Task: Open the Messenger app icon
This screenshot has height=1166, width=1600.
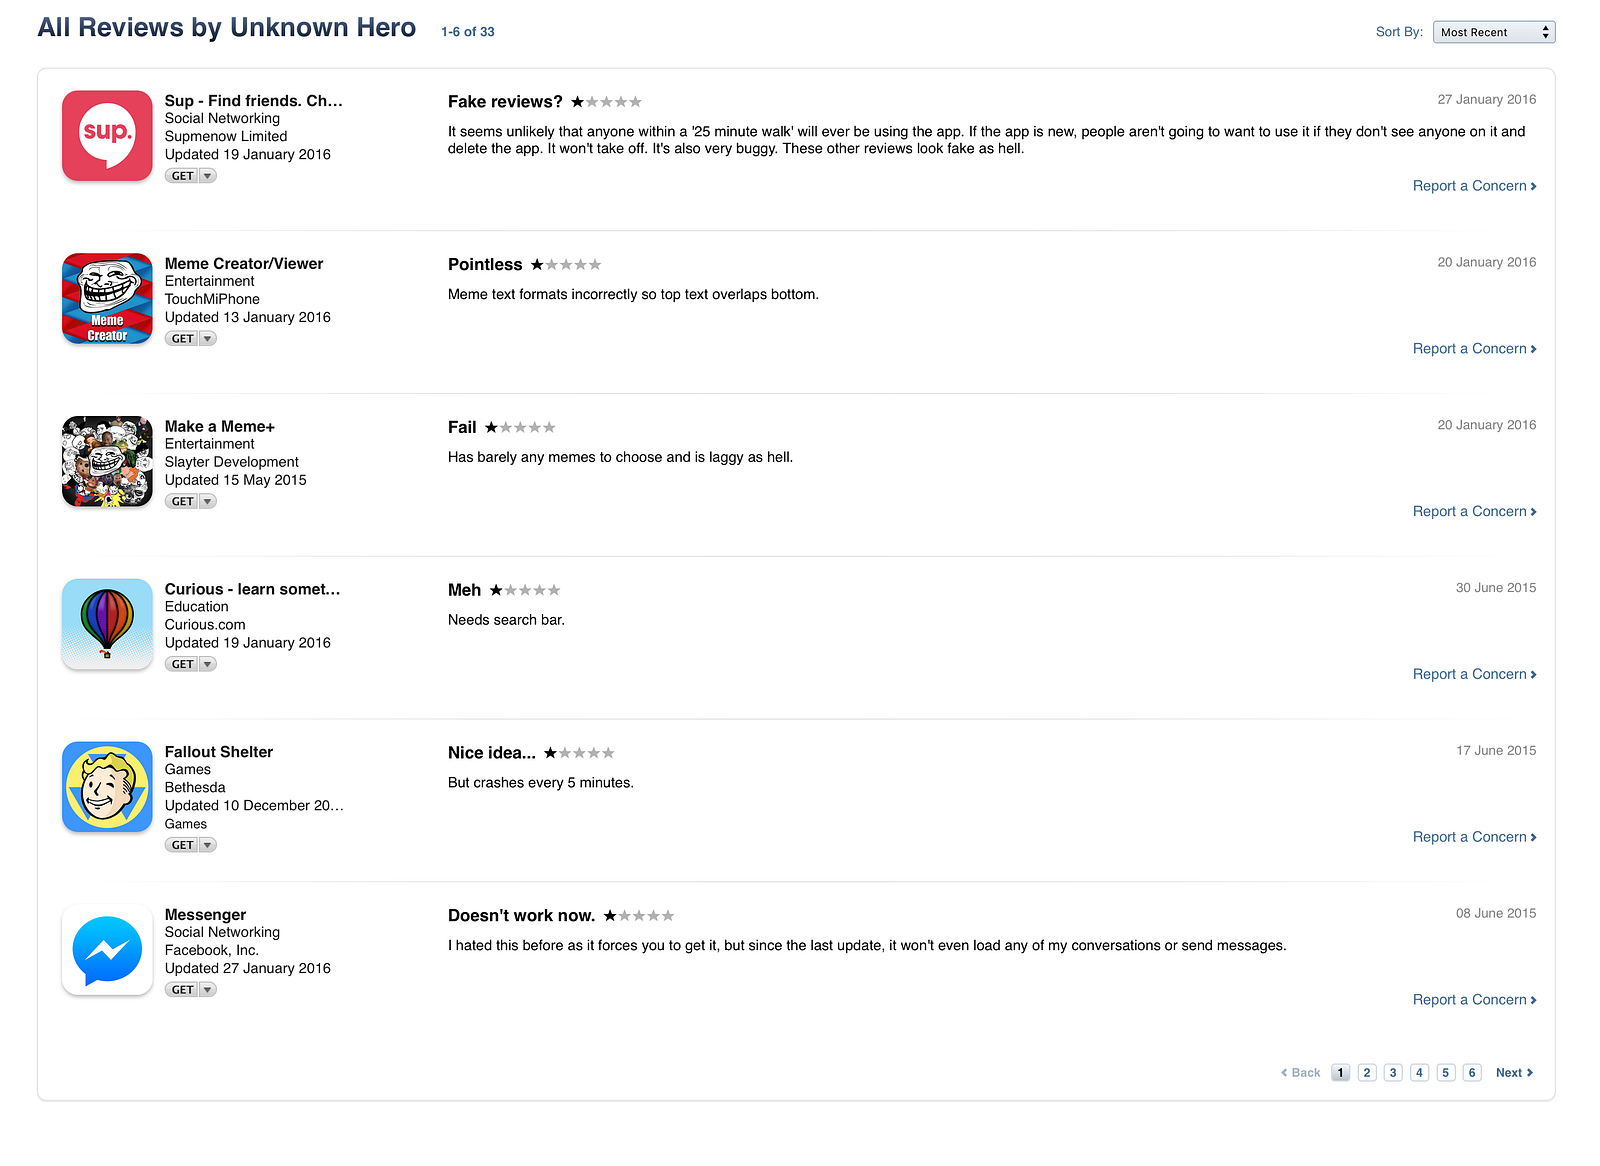Action: coord(107,950)
